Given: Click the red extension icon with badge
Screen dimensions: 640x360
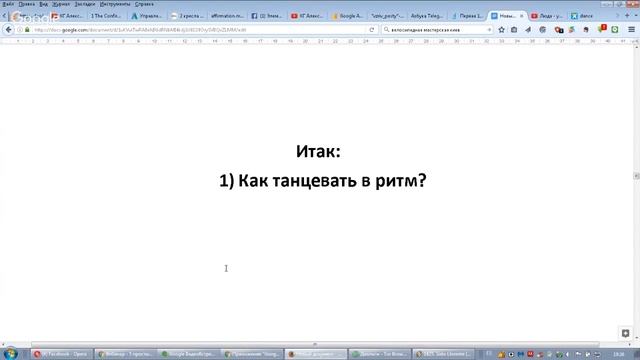Looking at the screenshot, I should [x=559, y=30].
